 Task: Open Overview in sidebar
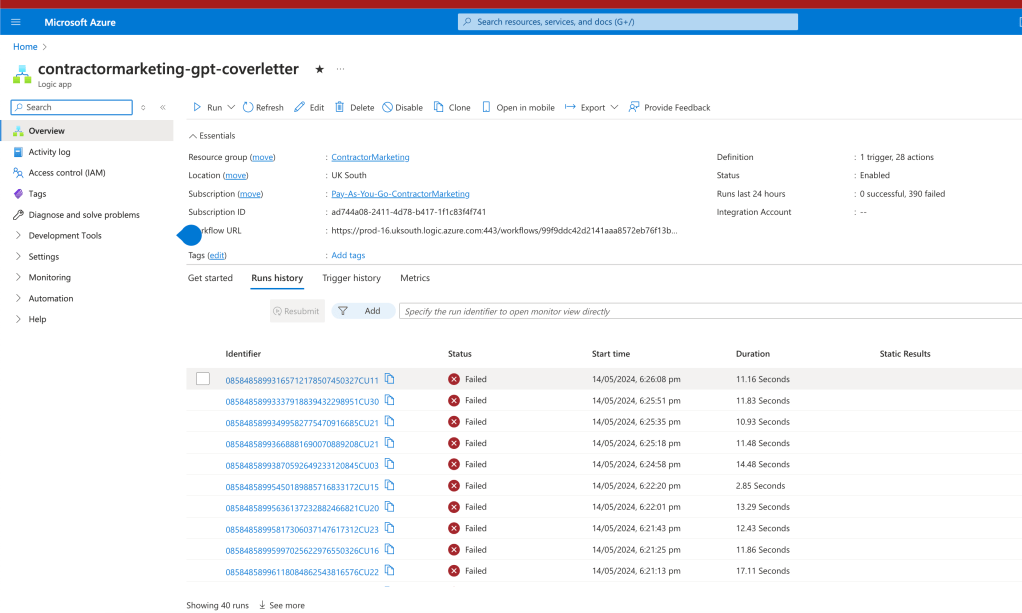pos(87,130)
